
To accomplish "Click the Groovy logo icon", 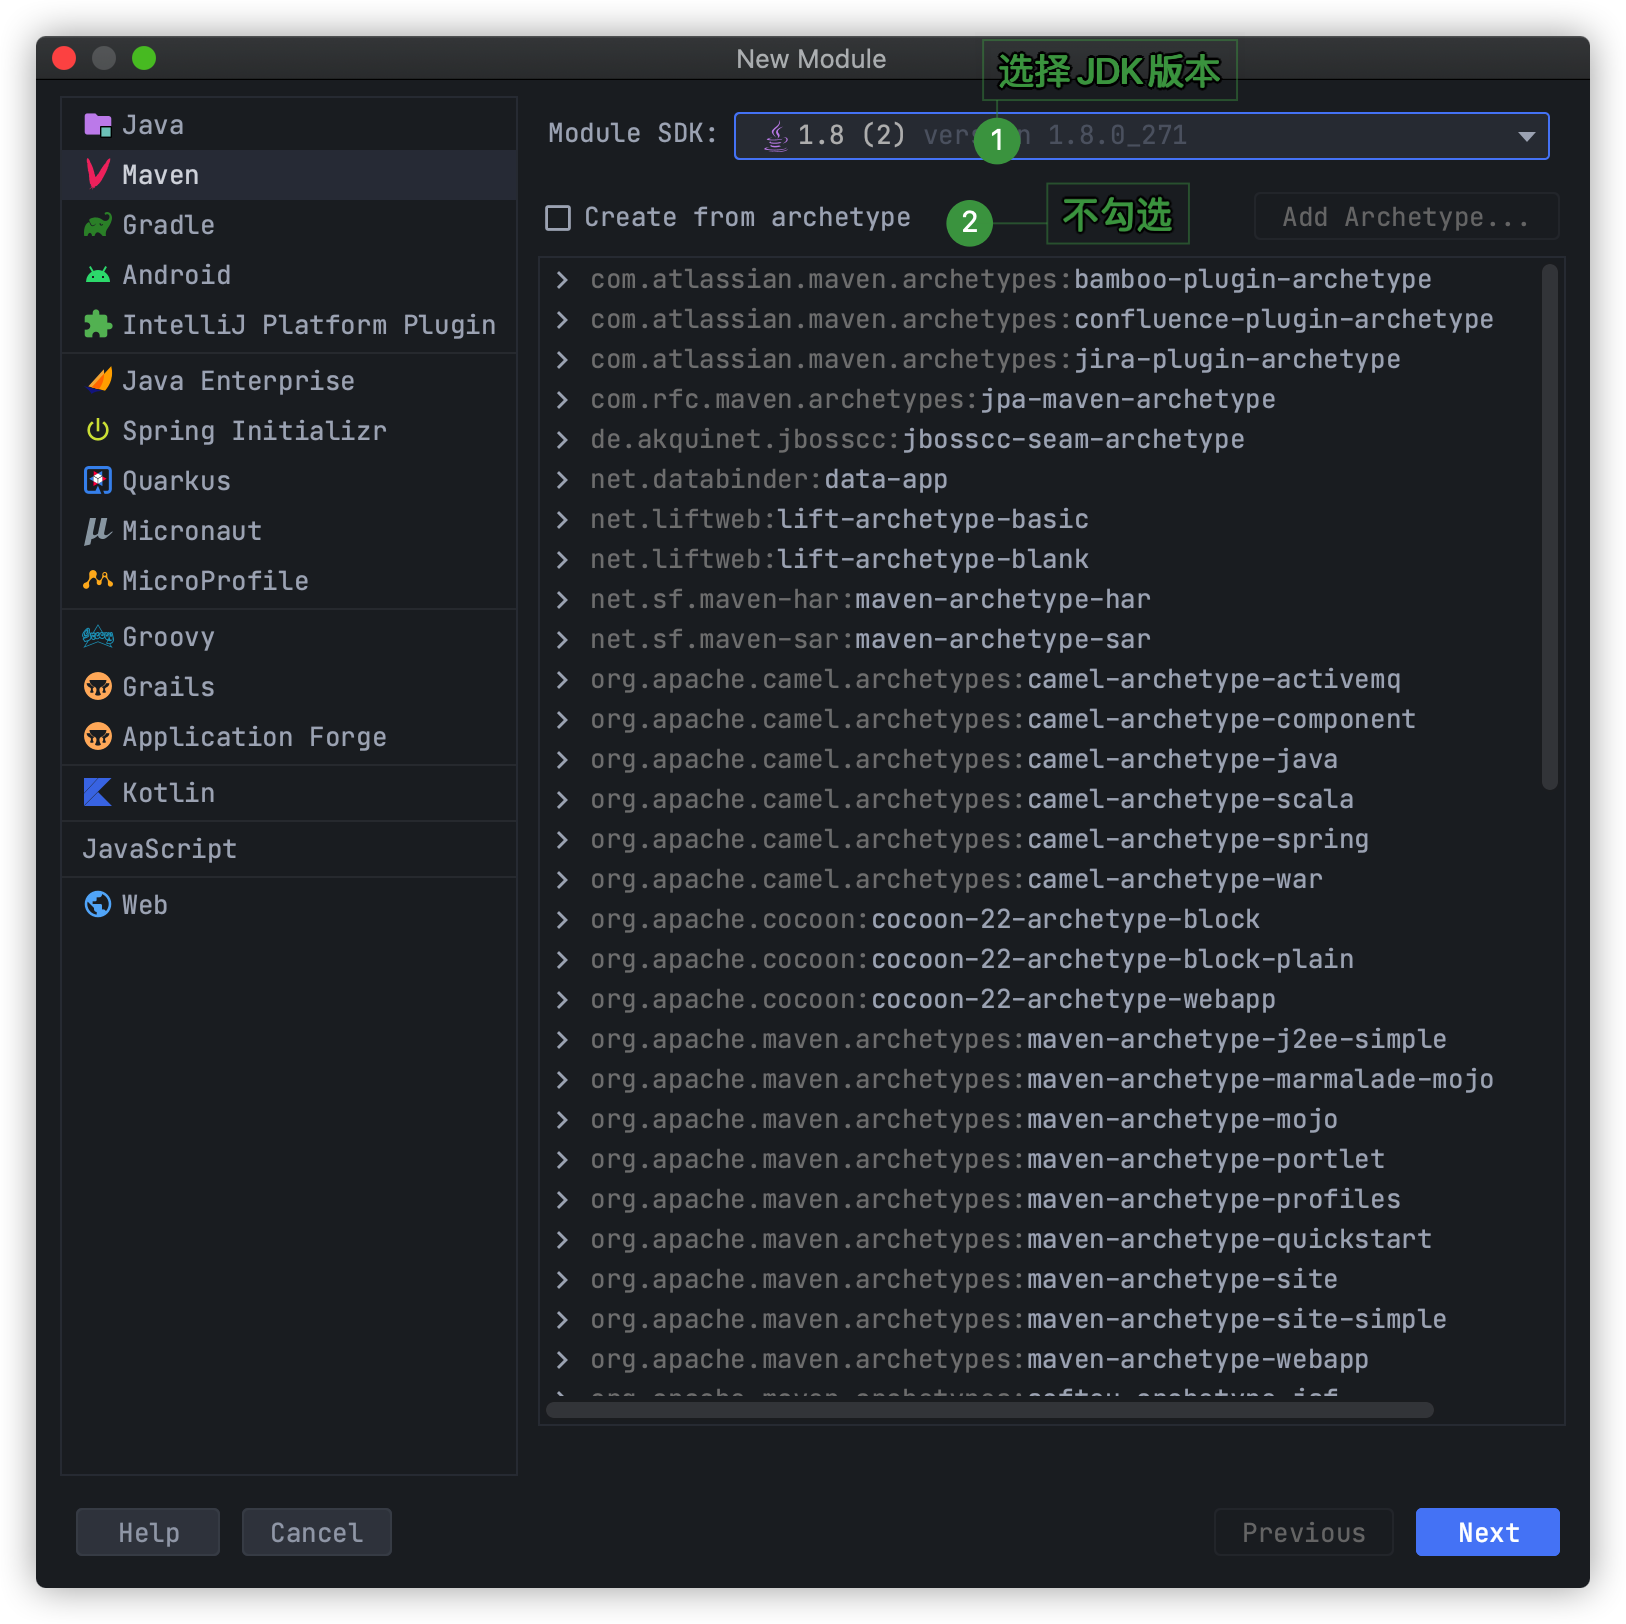I will point(98,637).
